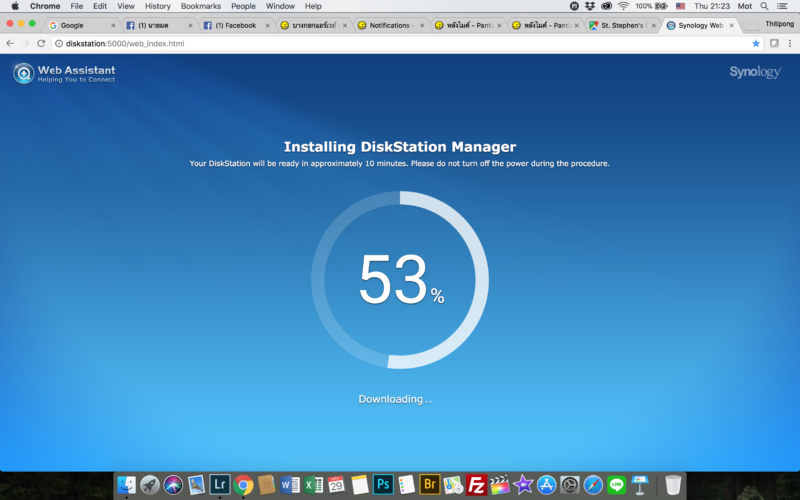This screenshot has width=800, height=500.
Task: Launch Siri from the dock
Action: [173, 485]
